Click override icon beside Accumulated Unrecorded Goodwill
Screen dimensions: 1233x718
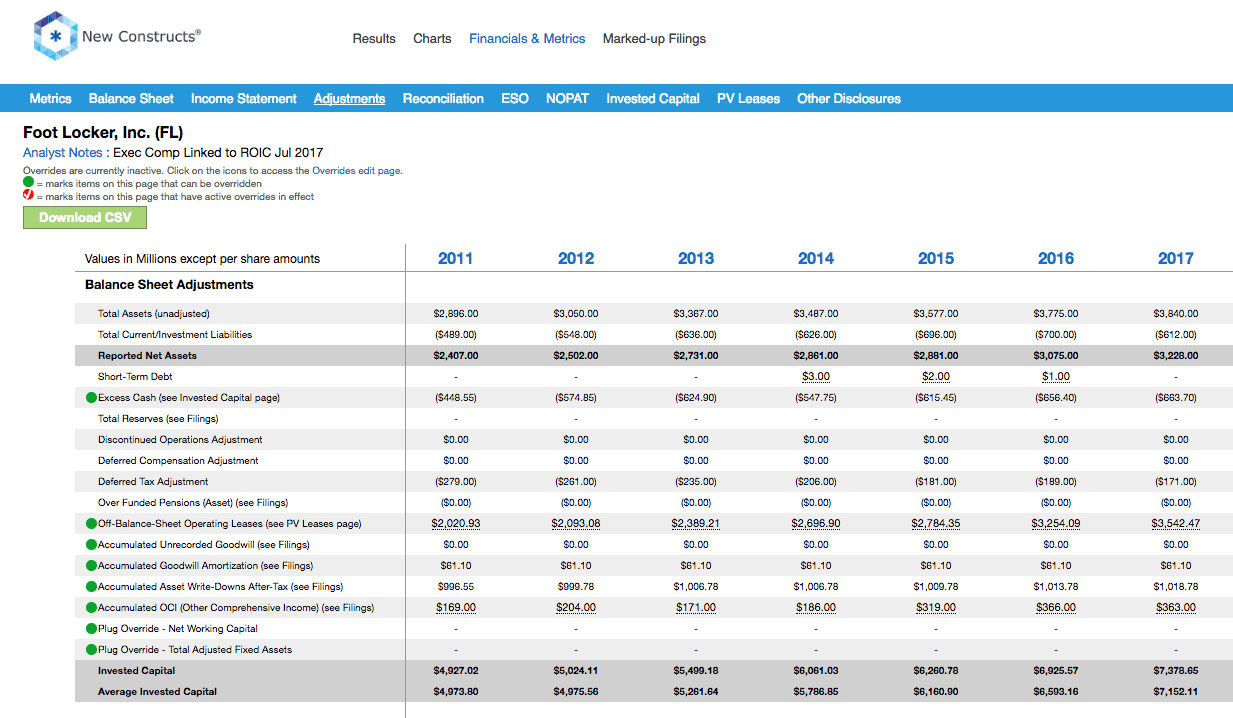(x=91, y=545)
